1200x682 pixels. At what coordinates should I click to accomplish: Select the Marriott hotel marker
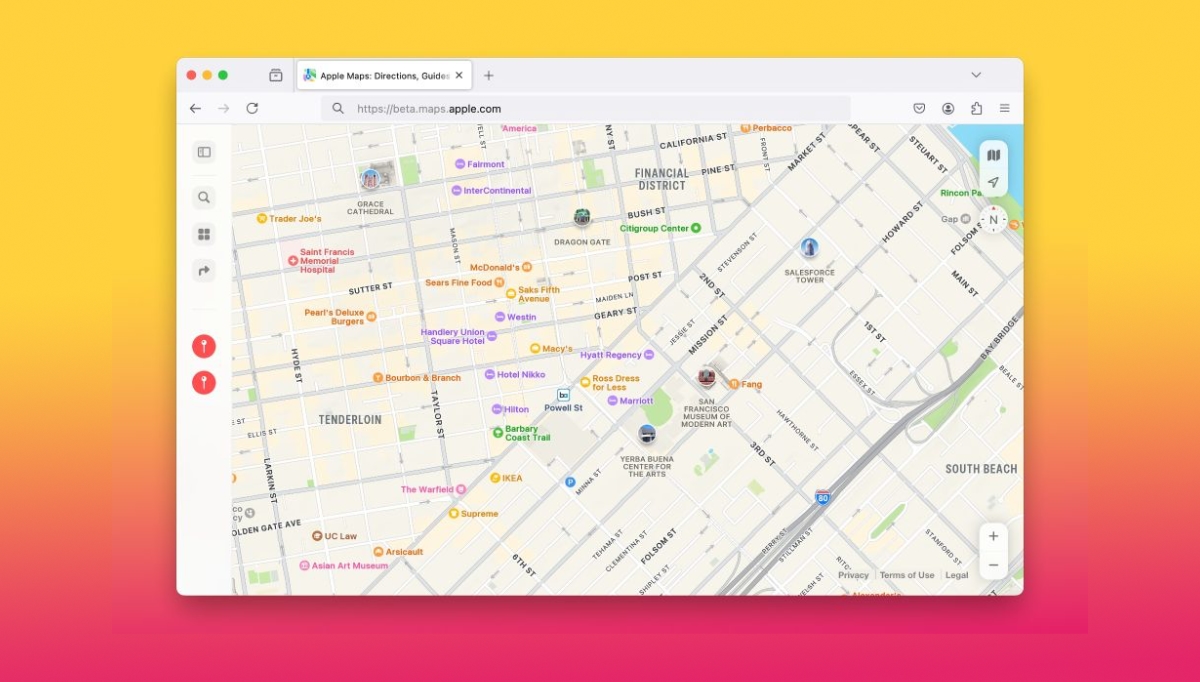click(612, 401)
